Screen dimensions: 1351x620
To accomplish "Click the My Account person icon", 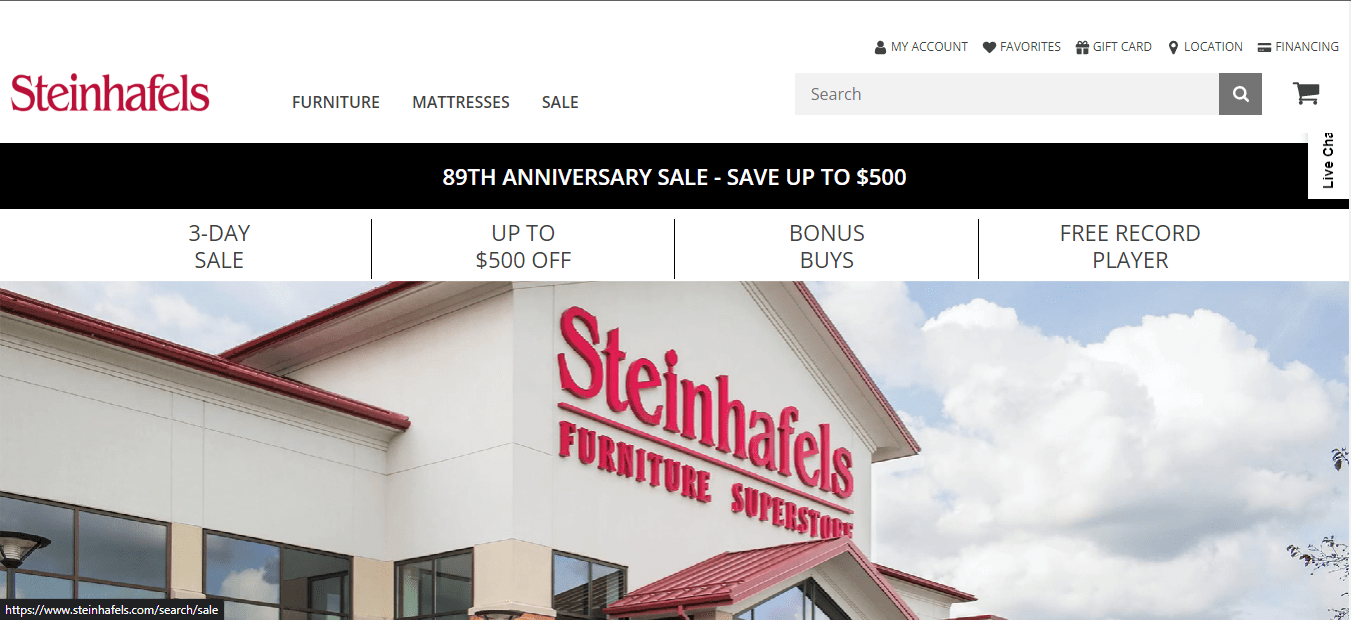I will pos(880,47).
